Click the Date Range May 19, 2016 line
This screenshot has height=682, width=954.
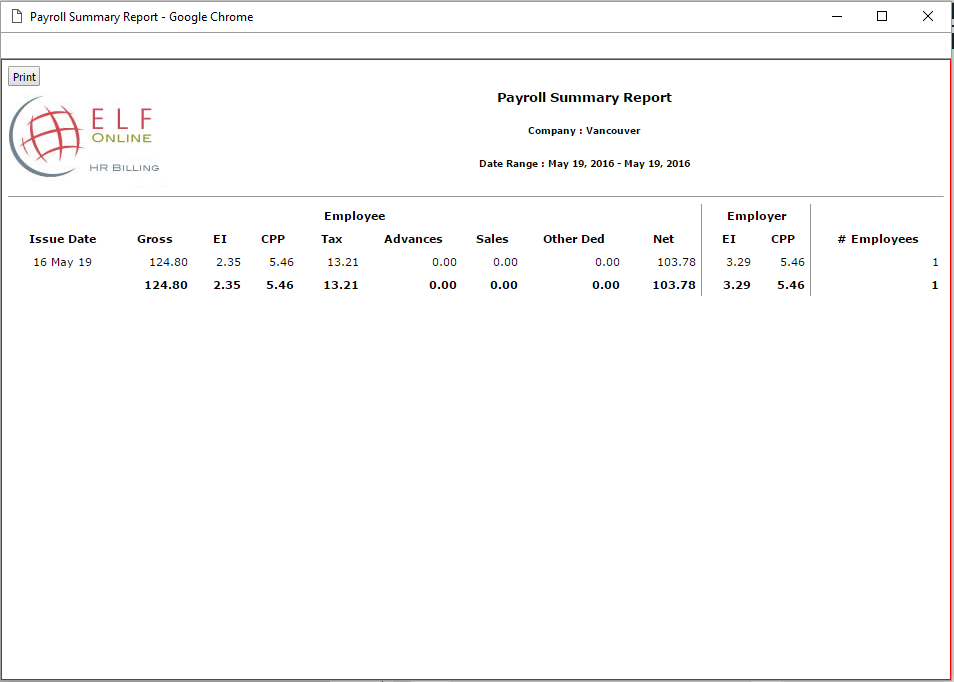coord(584,164)
